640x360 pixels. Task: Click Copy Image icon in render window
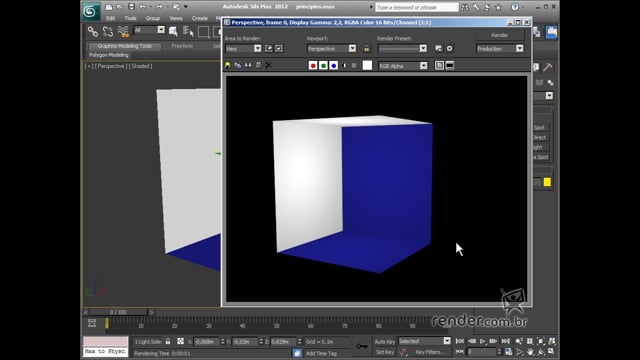click(x=238, y=65)
